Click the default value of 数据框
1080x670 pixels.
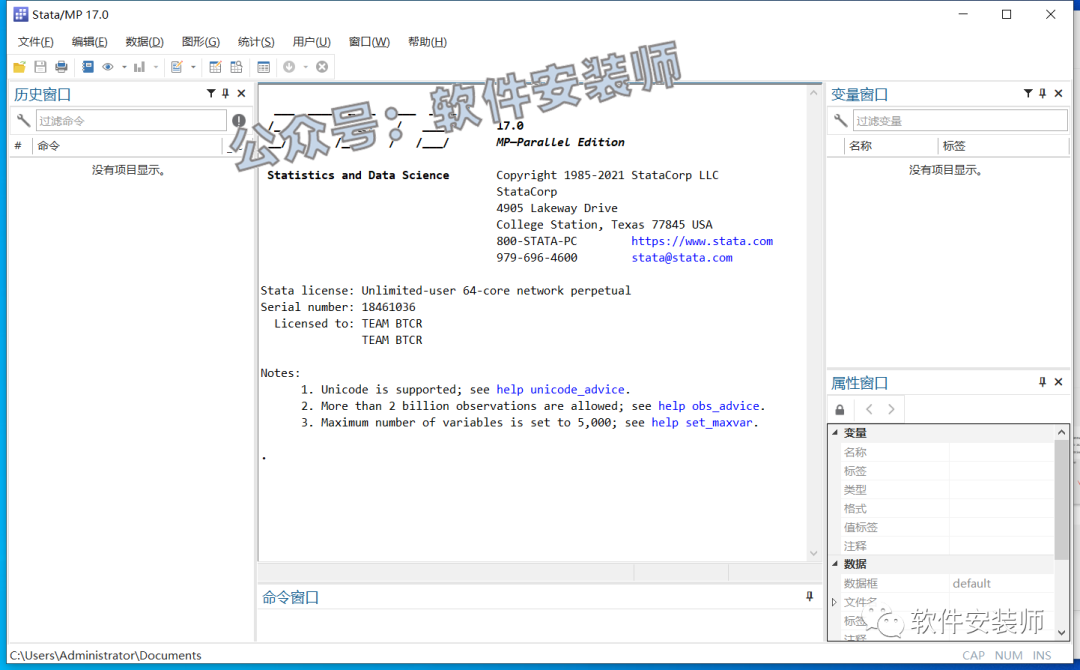(x=971, y=583)
